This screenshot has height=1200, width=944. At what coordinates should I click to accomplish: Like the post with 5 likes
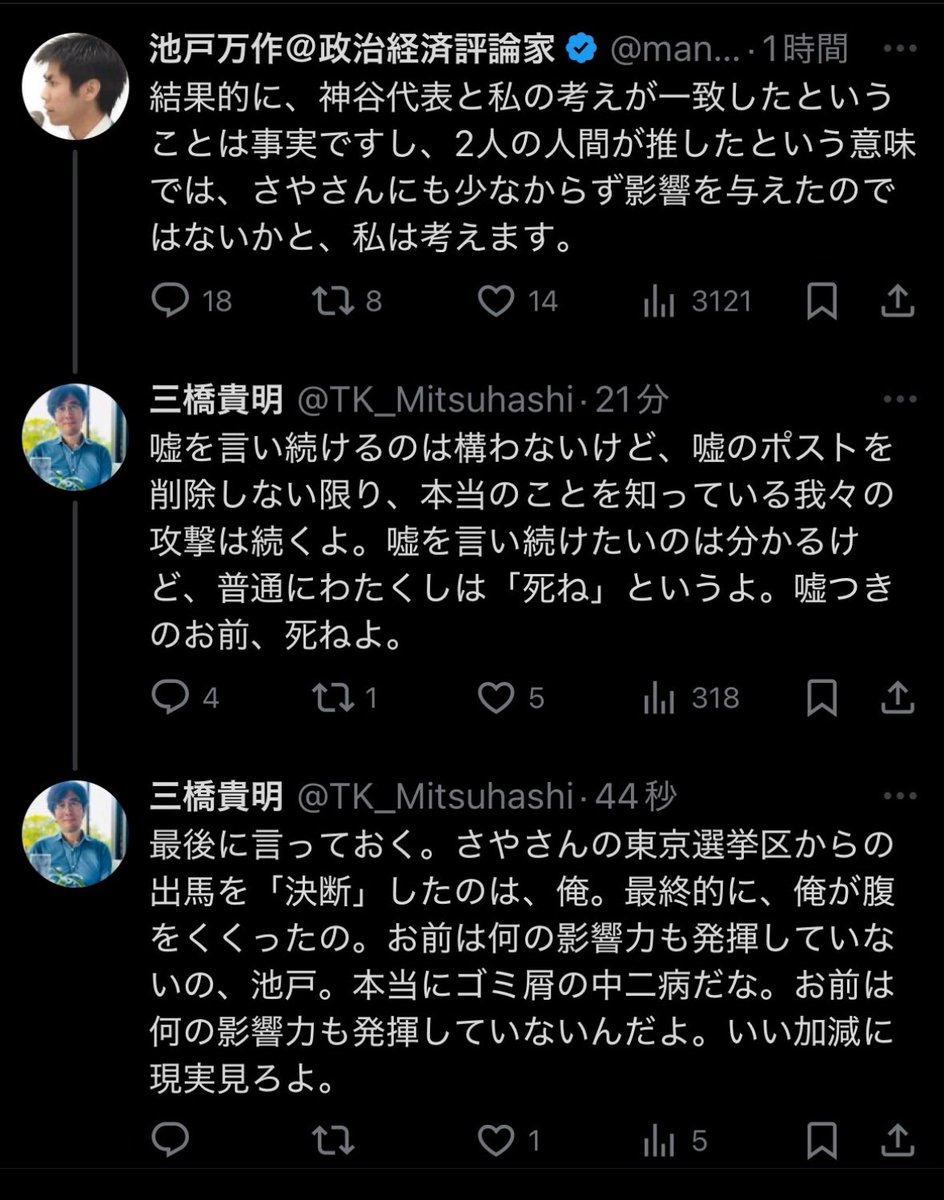tap(497, 697)
